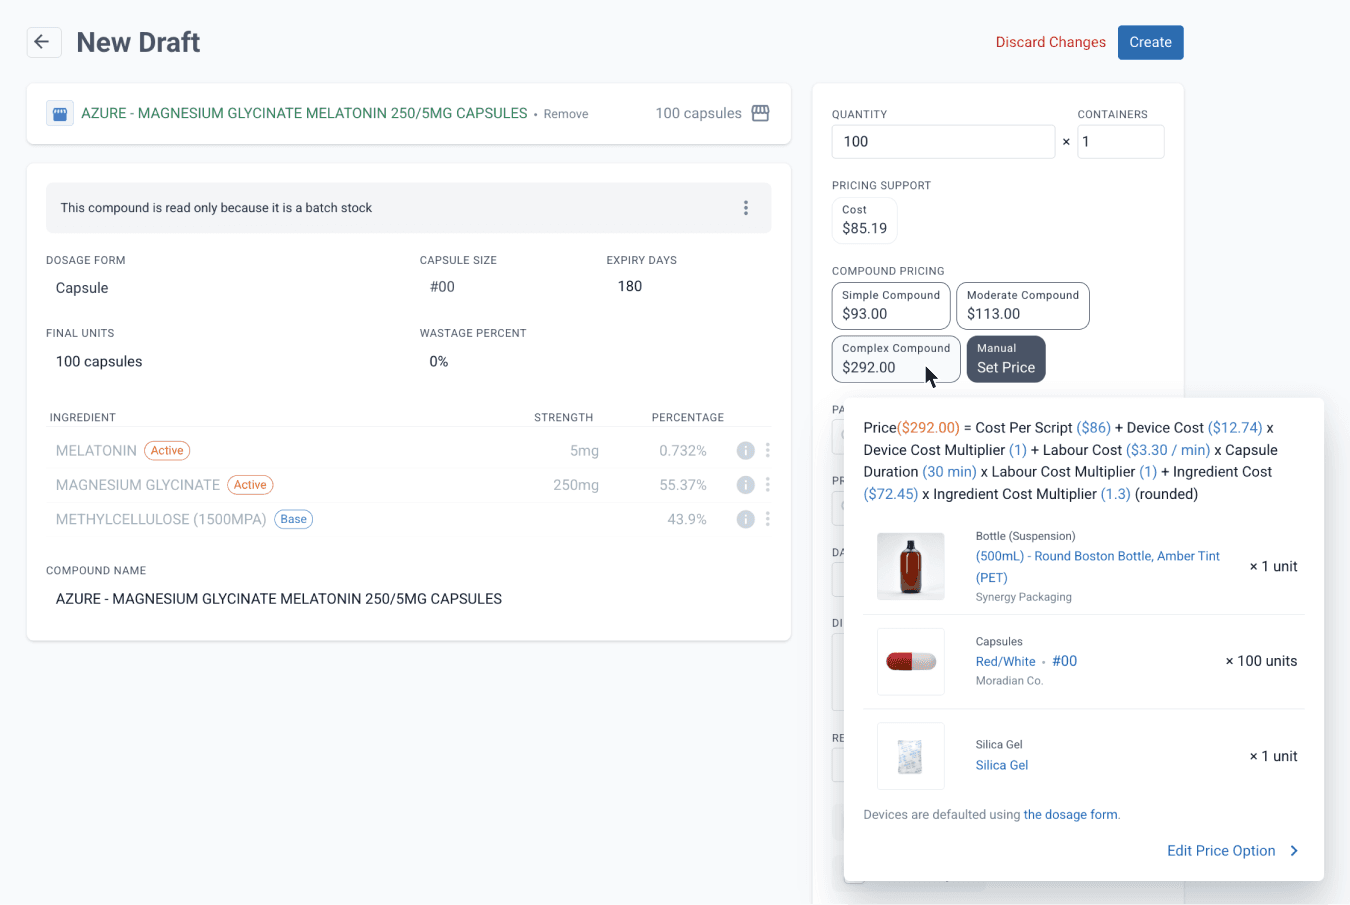
Task: Click the 5mg strength value
Action: tap(584, 451)
